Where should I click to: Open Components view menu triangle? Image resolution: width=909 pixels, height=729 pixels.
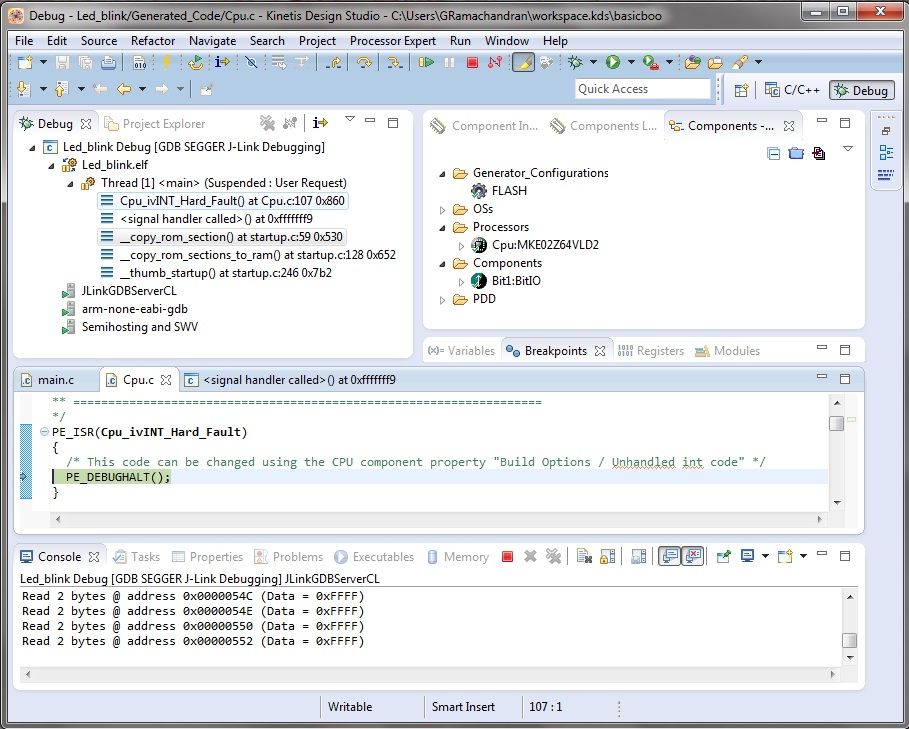point(848,150)
